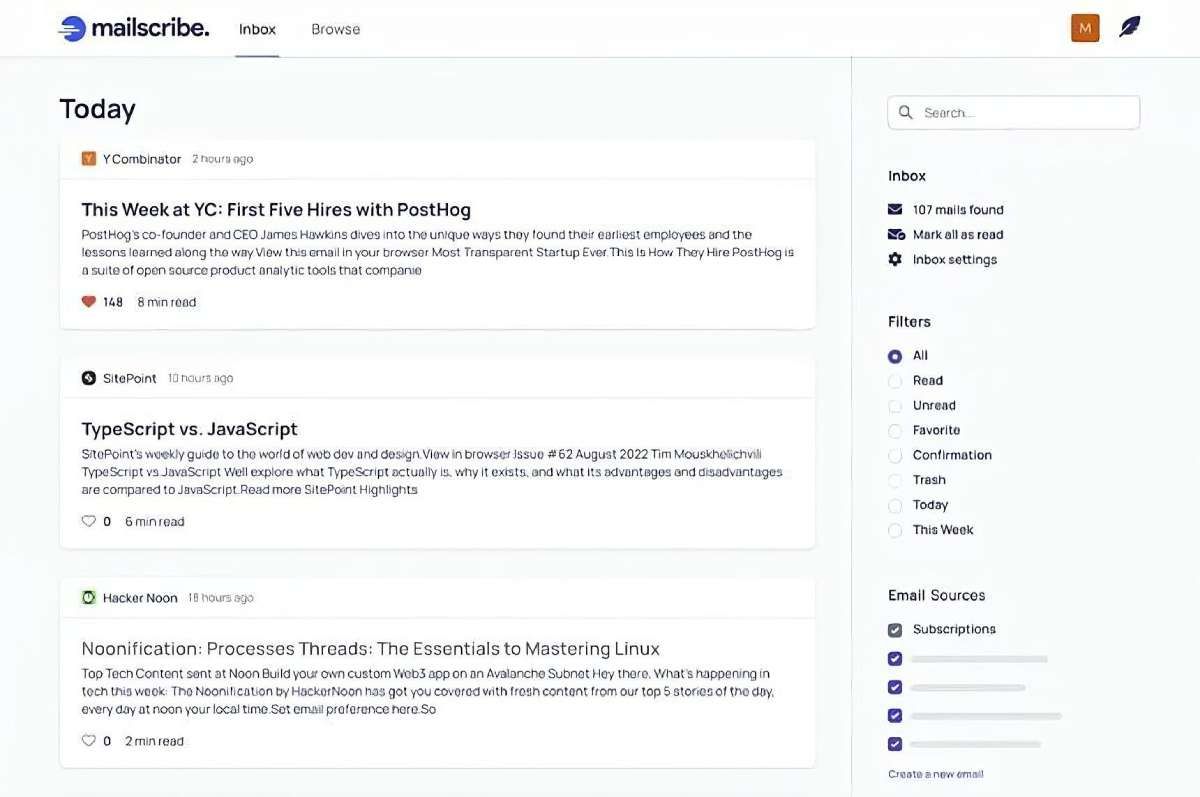The height and width of the screenshot is (797, 1200).
Task: Click the mailscribe logo icon
Action: pyautogui.click(x=72, y=29)
